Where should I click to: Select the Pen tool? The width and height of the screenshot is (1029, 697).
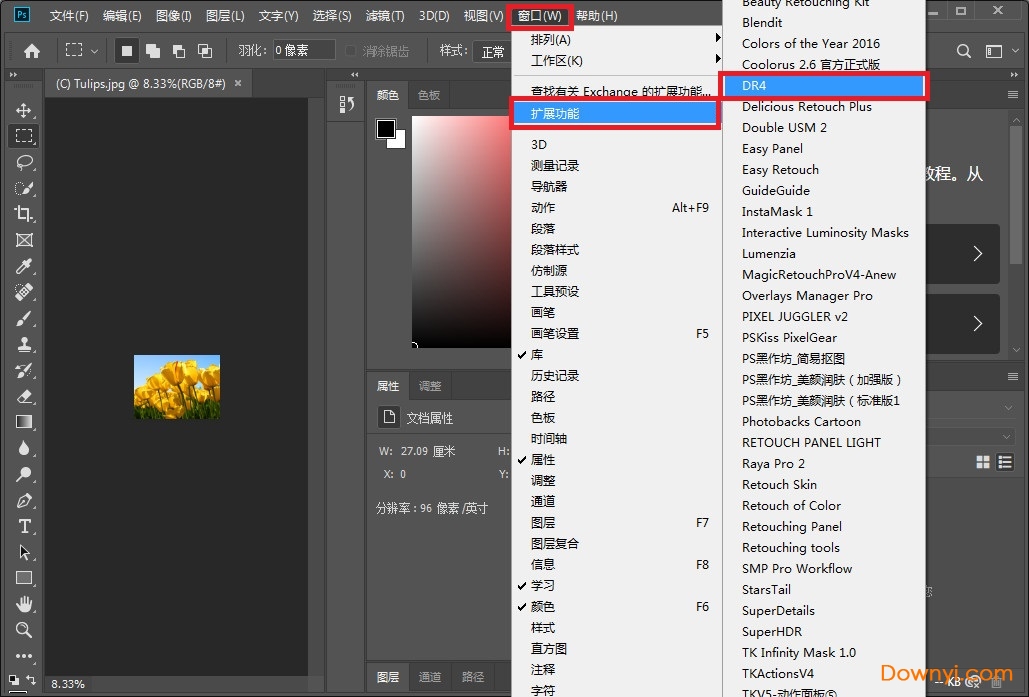pos(24,500)
